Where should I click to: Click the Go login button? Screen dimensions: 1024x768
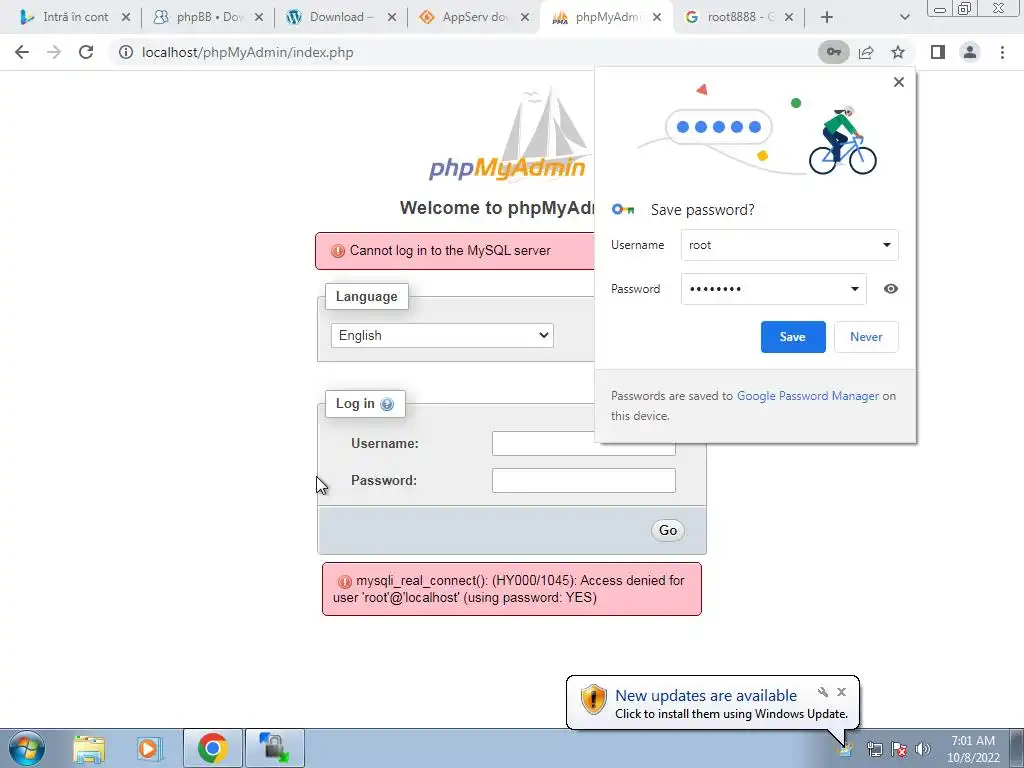click(667, 530)
